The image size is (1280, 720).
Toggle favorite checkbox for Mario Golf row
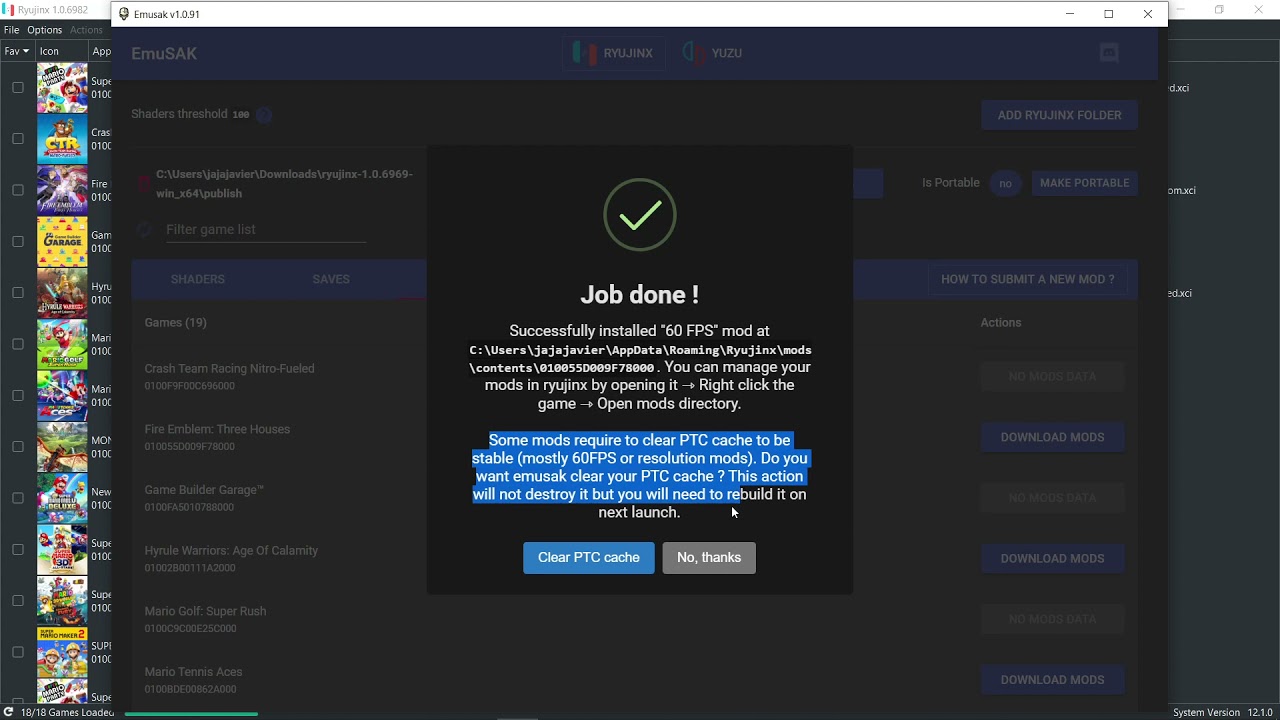click(18, 344)
